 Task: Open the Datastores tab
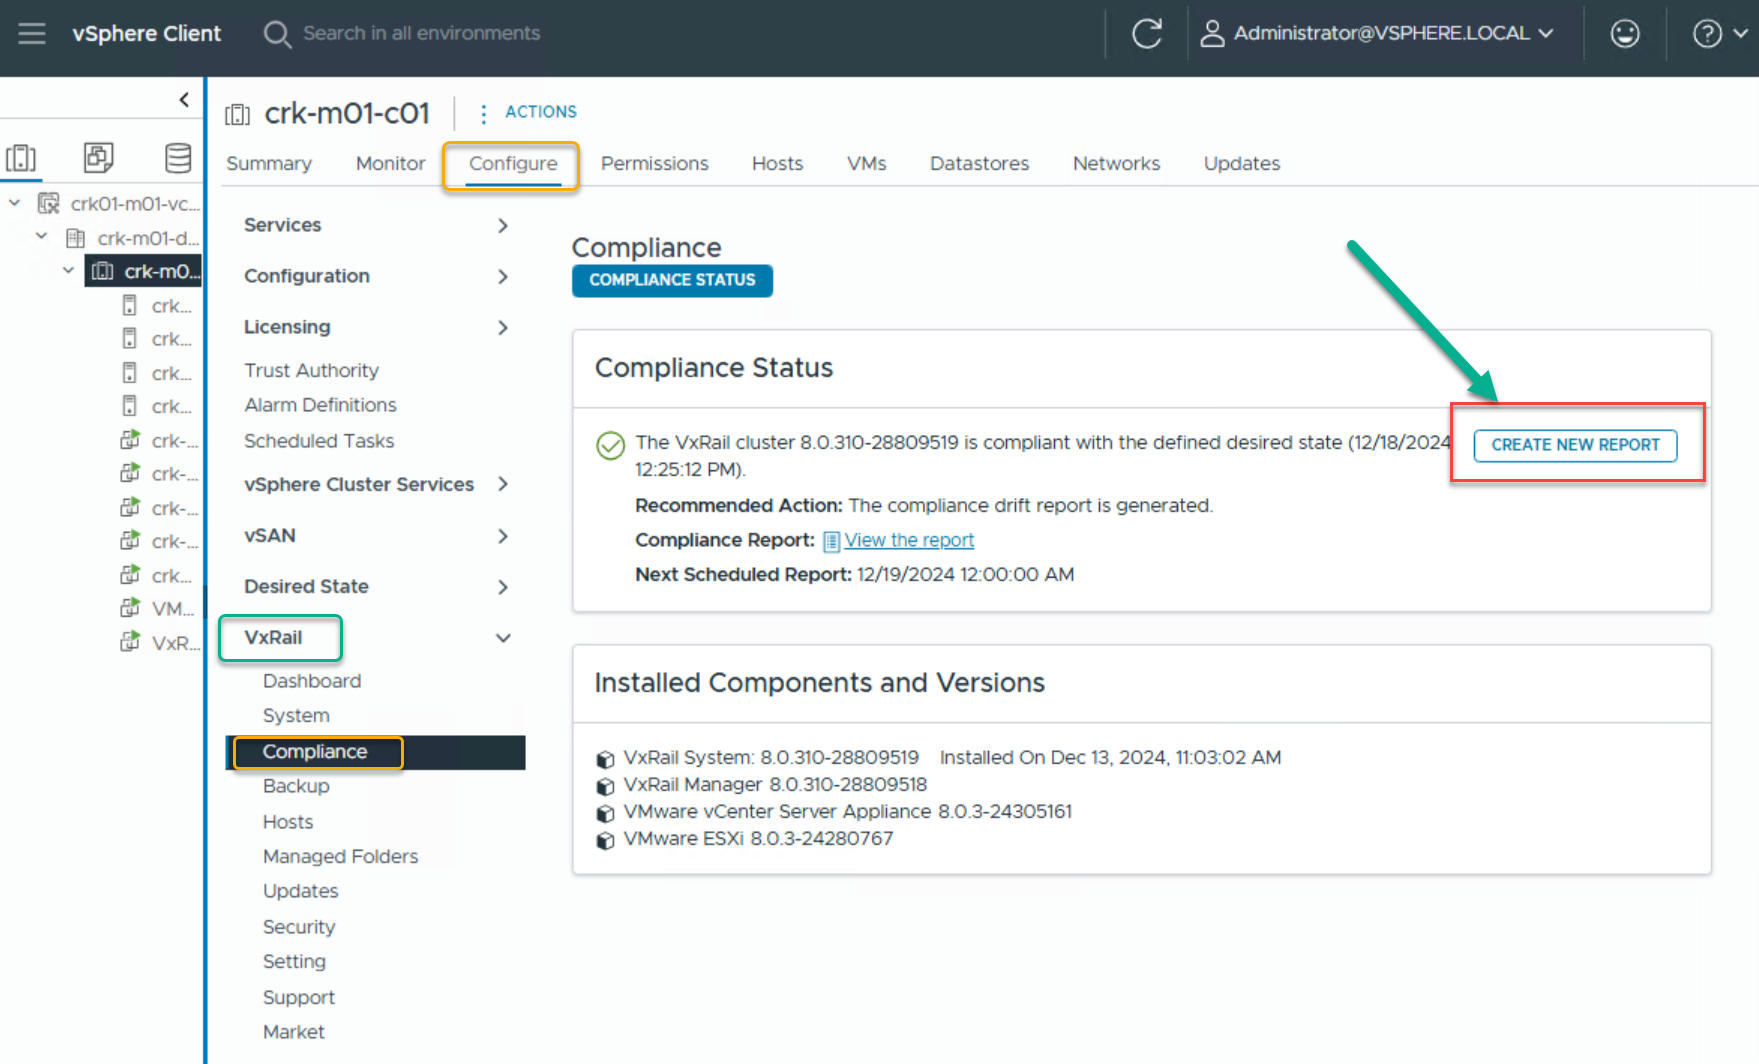tap(978, 163)
